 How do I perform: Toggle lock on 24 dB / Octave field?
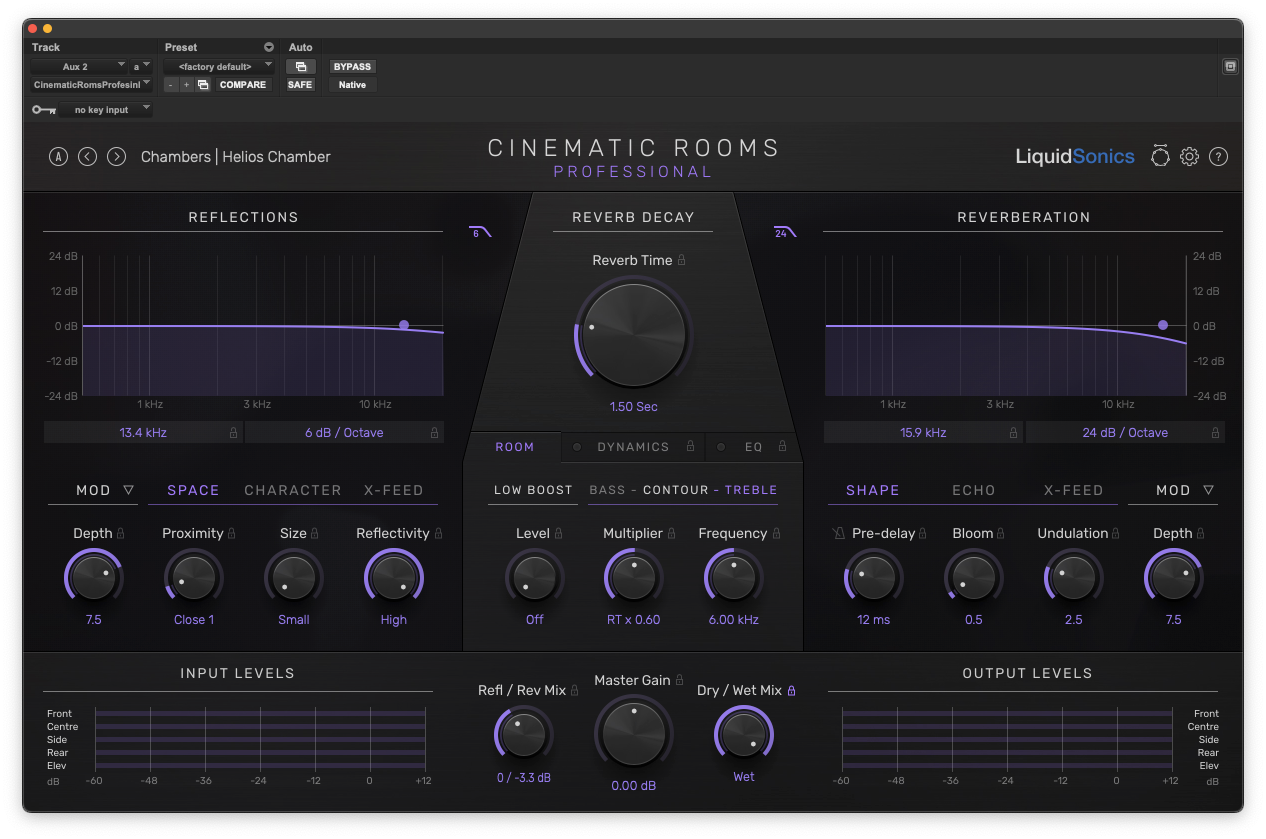click(x=1215, y=433)
